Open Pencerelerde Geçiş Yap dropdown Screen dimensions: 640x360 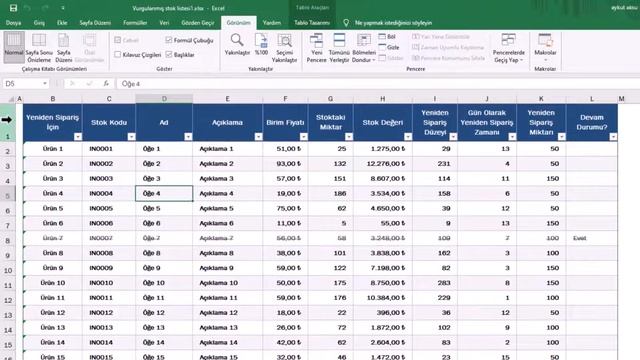509,48
